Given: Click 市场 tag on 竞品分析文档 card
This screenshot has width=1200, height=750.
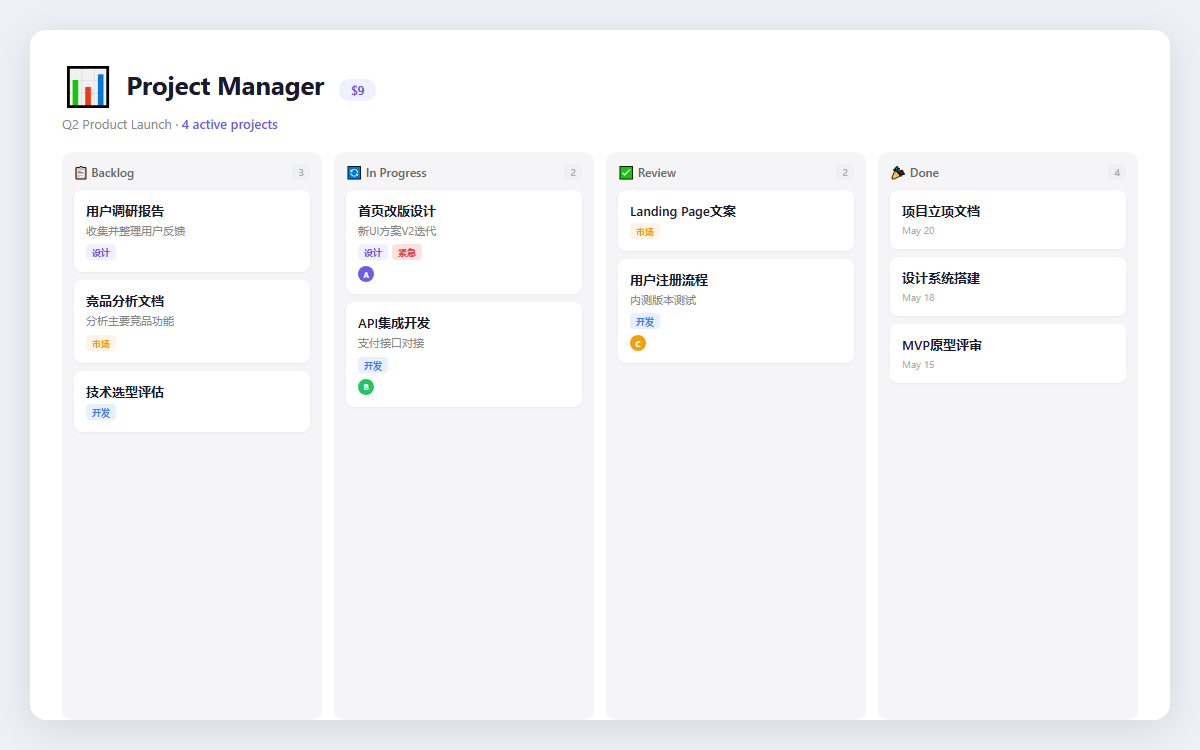Looking at the screenshot, I should [x=101, y=344].
